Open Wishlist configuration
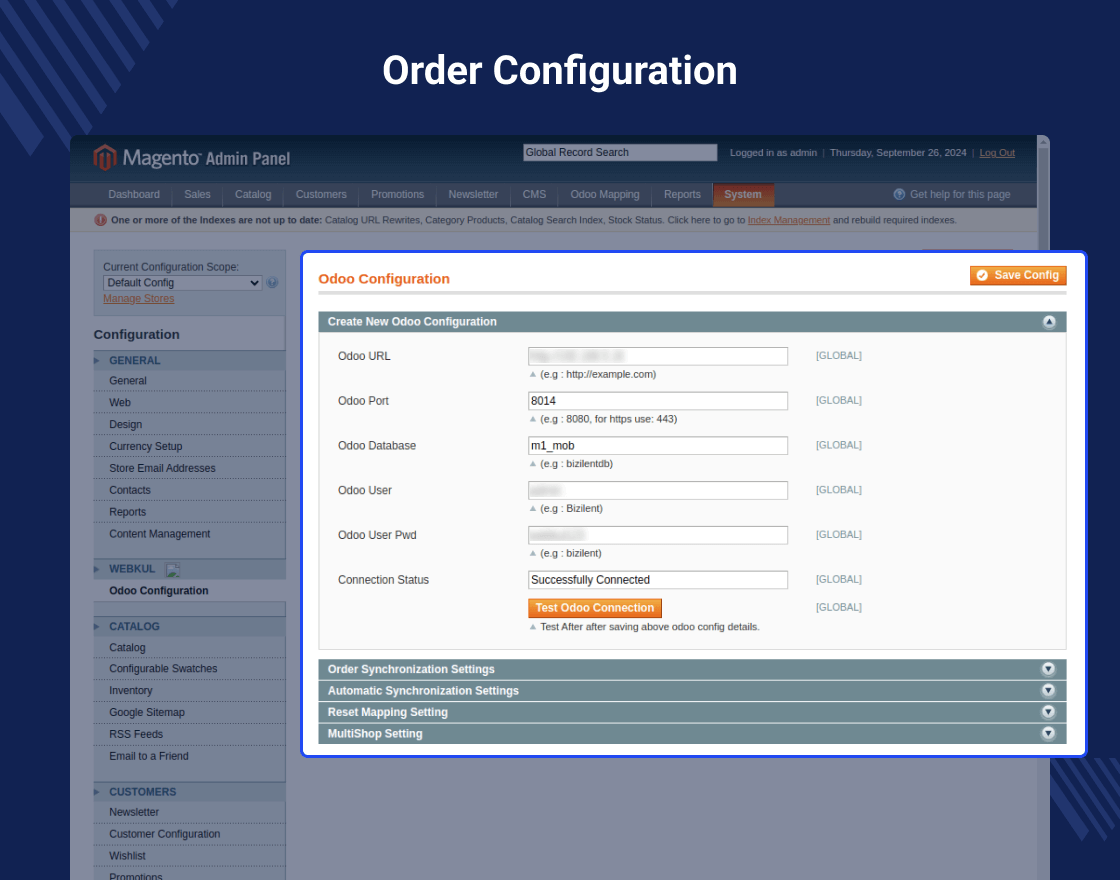1120x880 pixels. coord(127,856)
